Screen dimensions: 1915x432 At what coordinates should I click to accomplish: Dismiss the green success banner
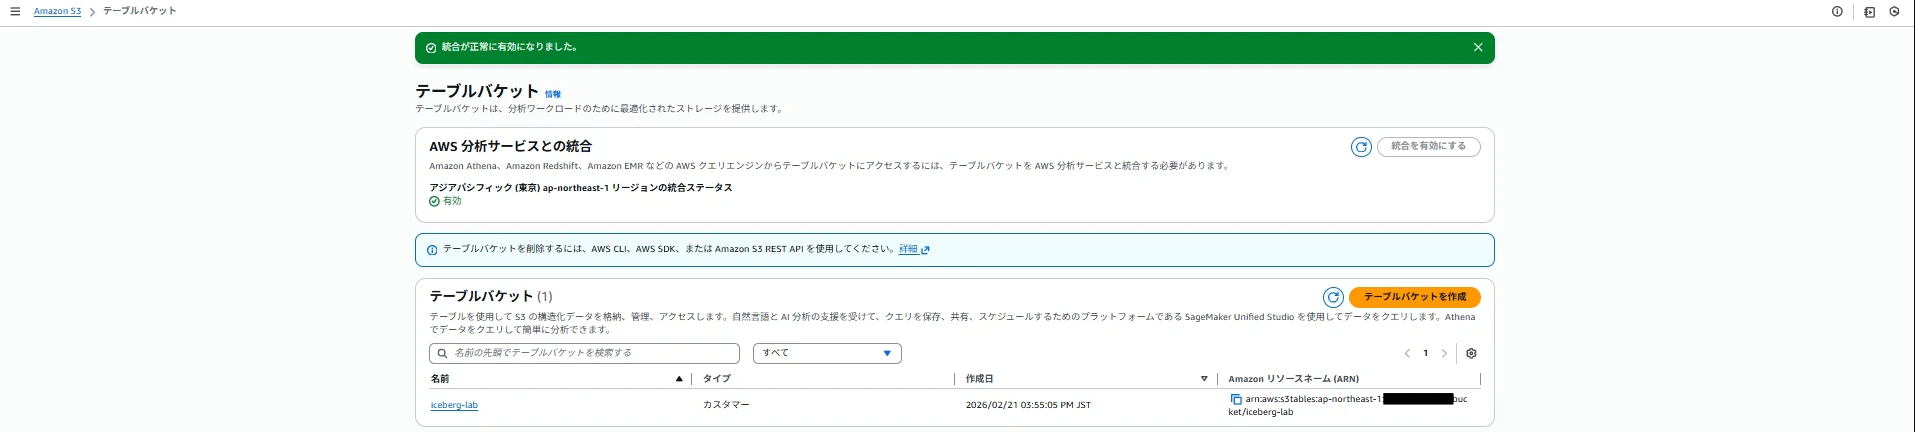(x=1478, y=47)
